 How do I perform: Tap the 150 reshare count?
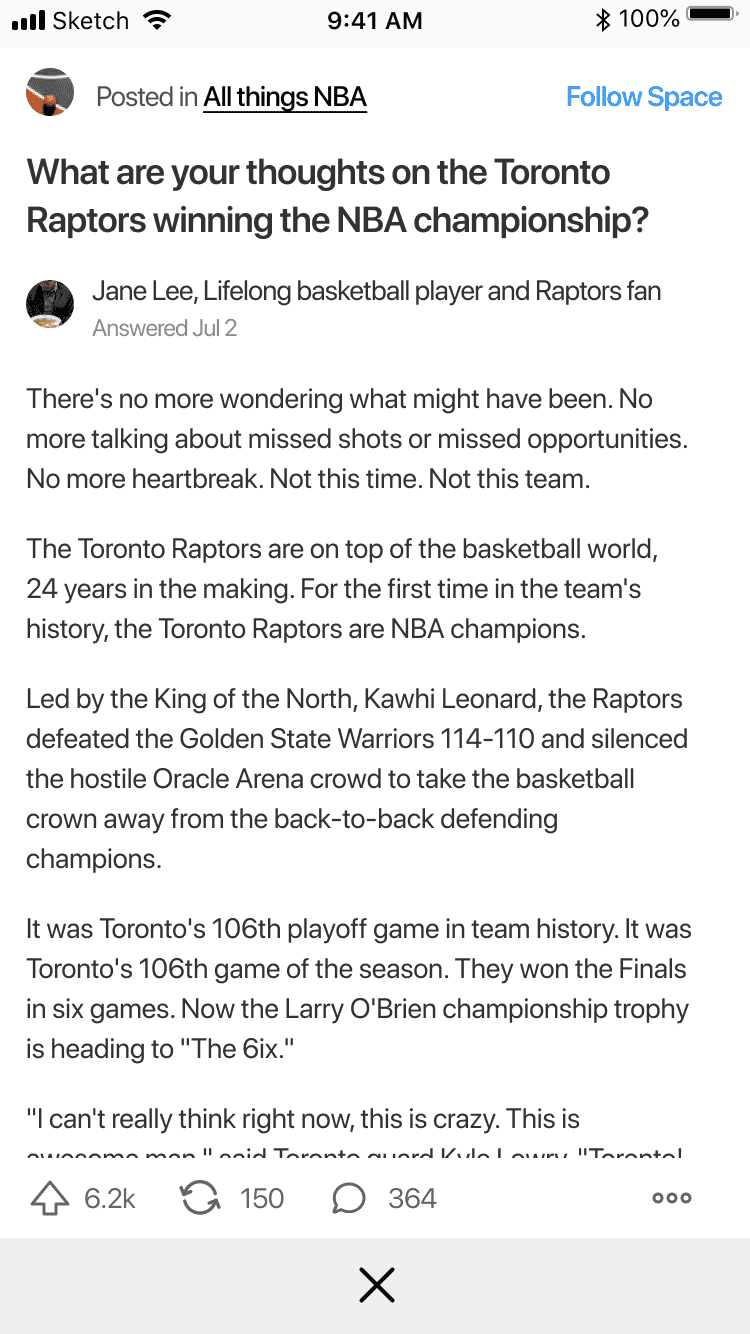[262, 1198]
